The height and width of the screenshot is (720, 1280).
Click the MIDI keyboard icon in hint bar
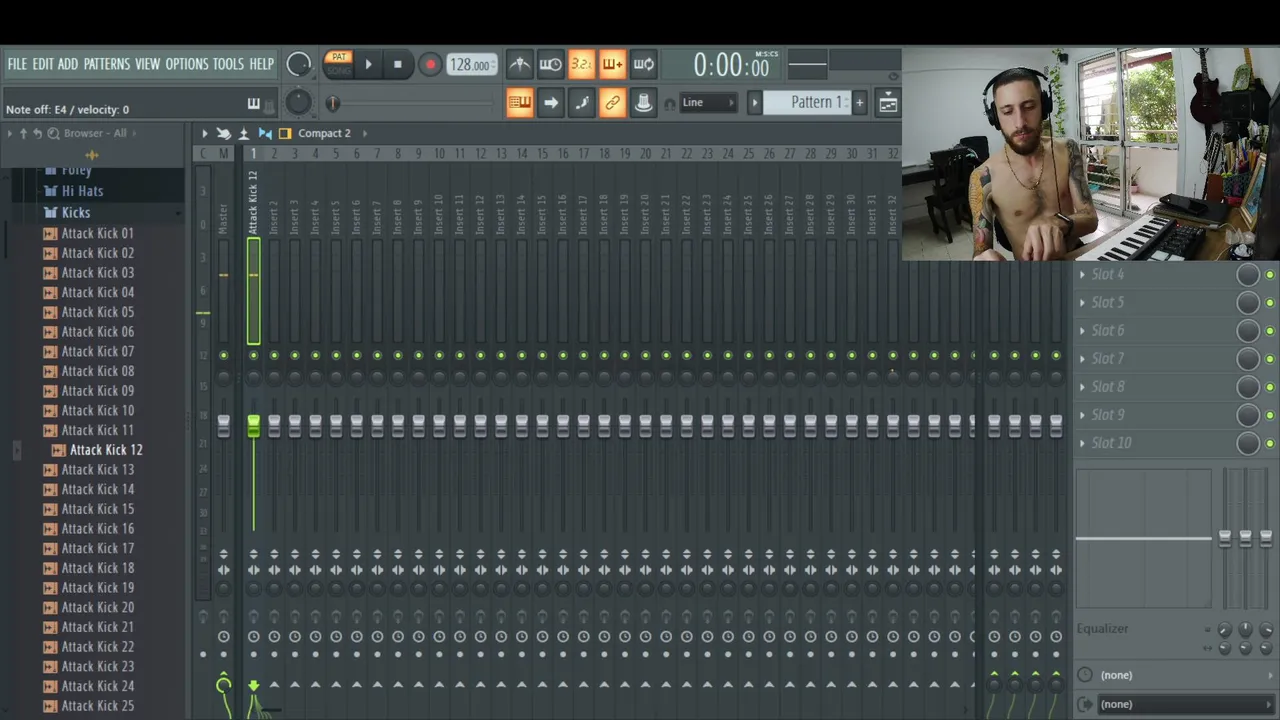pos(253,104)
